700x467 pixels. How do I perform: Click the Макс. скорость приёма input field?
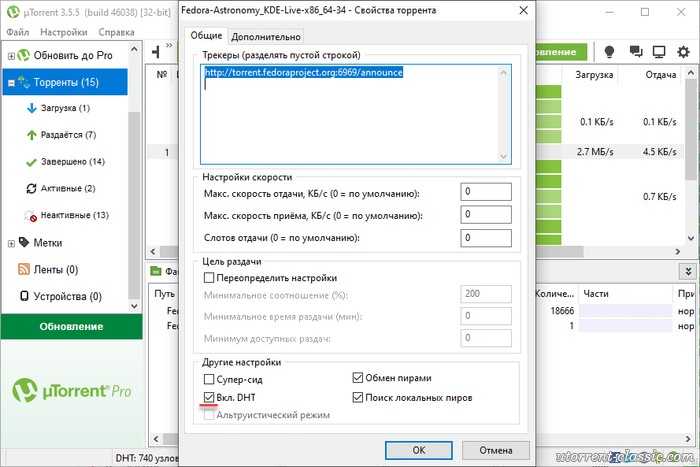tap(486, 215)
